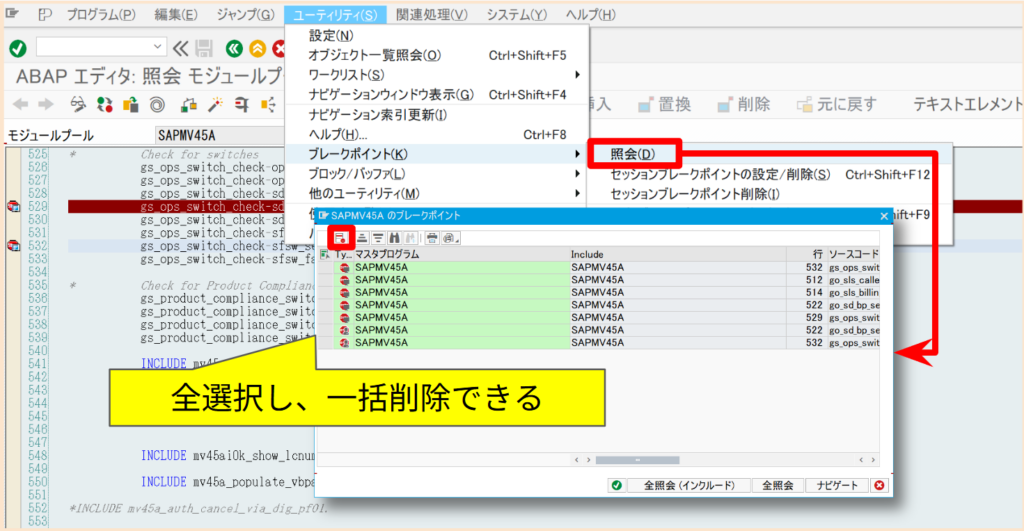
Task: Close the open ユーティリティ(S) menu
Action: pyautogui.click(x=335, y=14)
